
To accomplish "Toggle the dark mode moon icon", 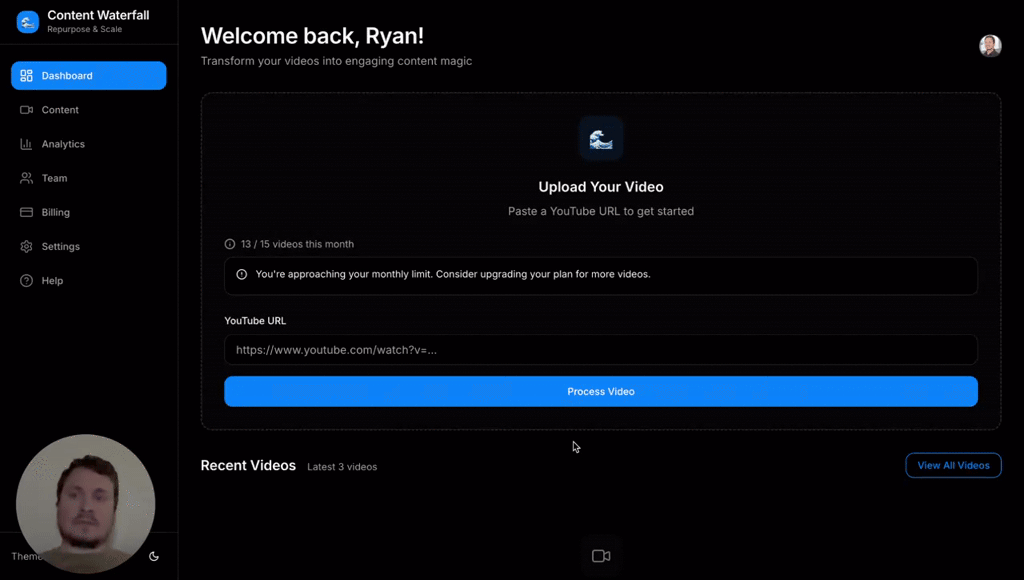I will pyautogui.click(x=154, y=556).
